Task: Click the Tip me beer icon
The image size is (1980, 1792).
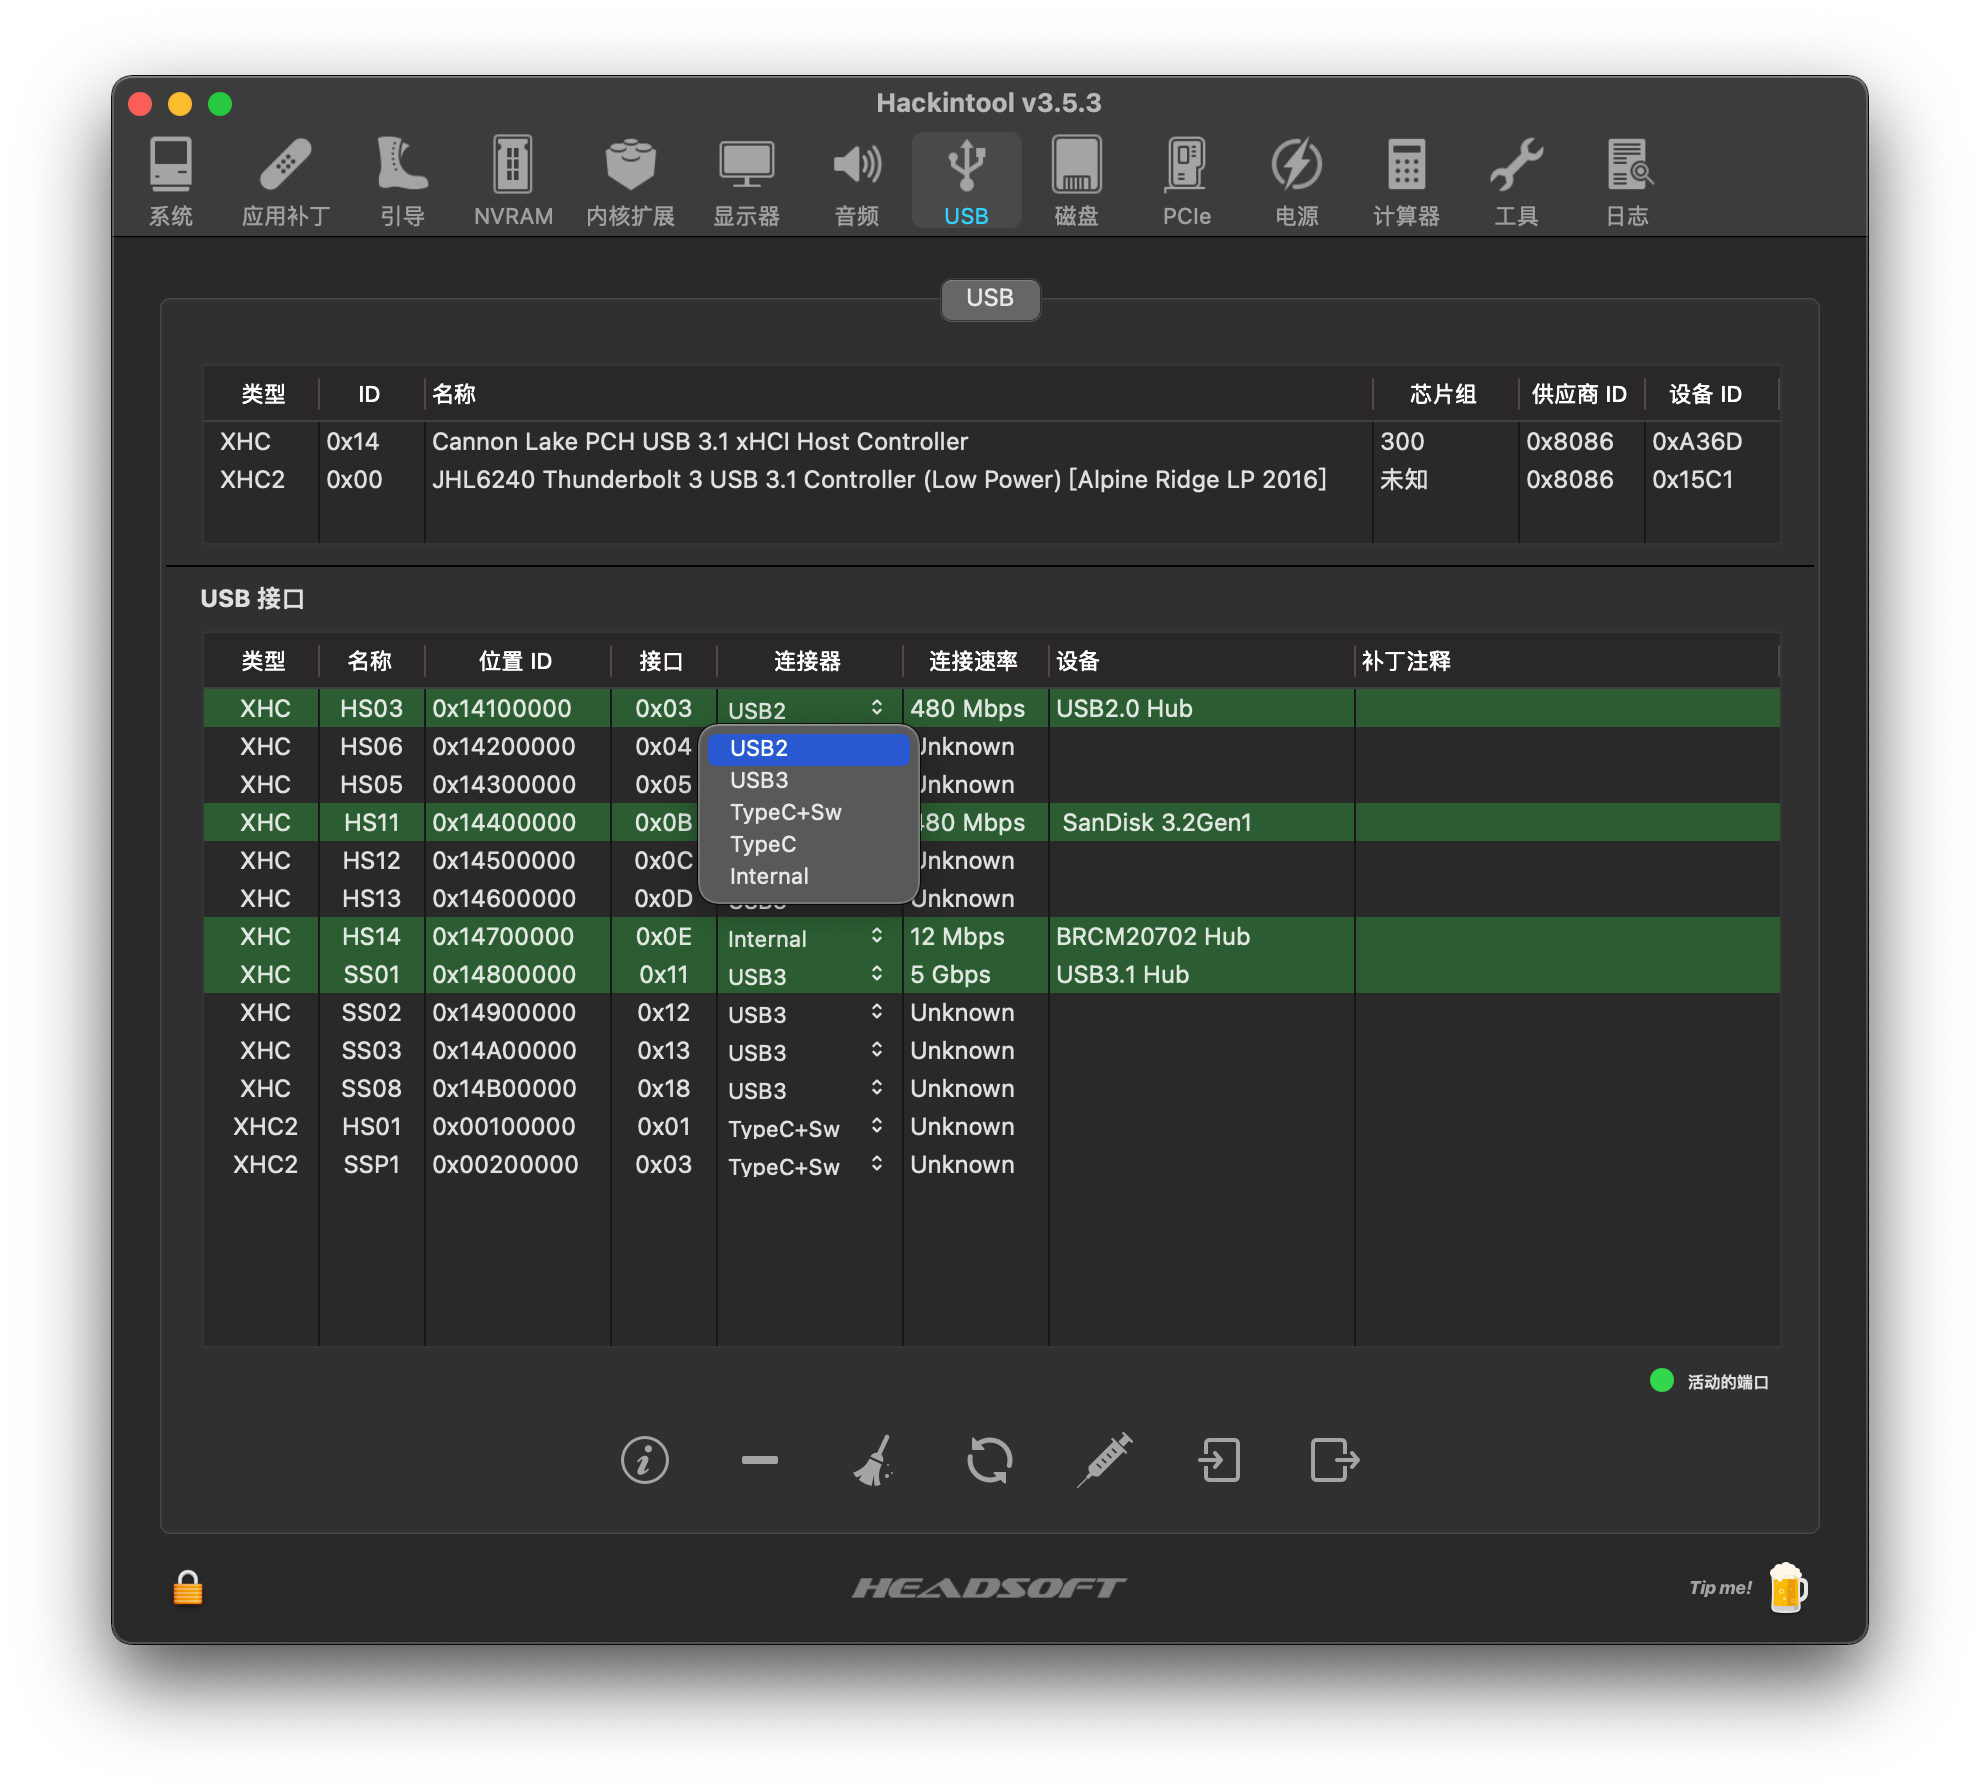Action: click(1787, 1587)
